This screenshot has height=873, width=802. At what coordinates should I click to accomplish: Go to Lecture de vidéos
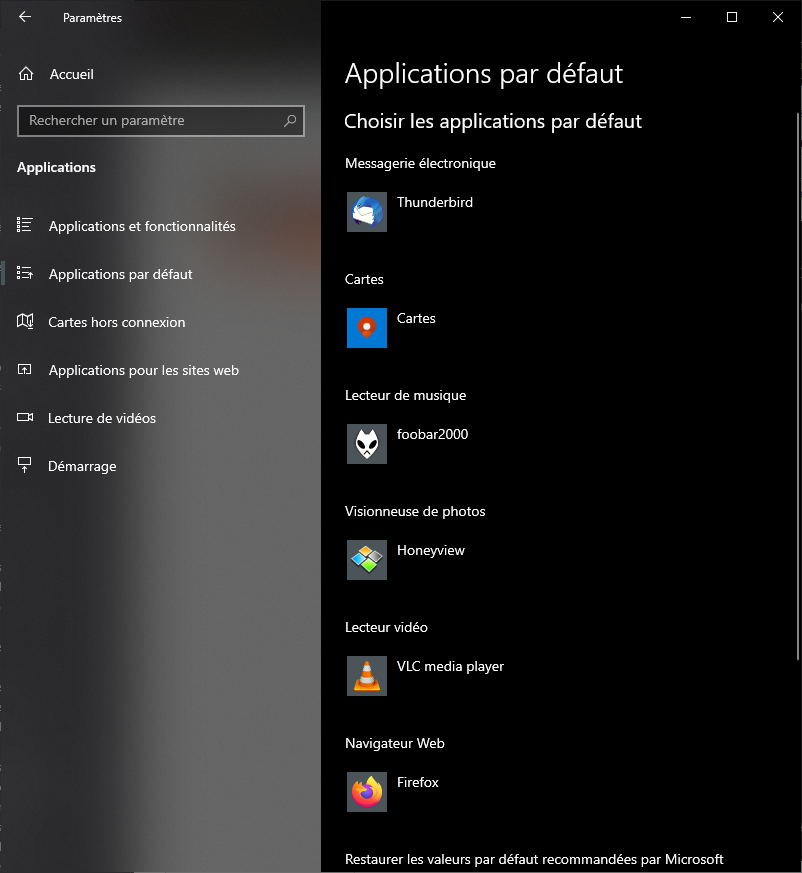point(102,418)
